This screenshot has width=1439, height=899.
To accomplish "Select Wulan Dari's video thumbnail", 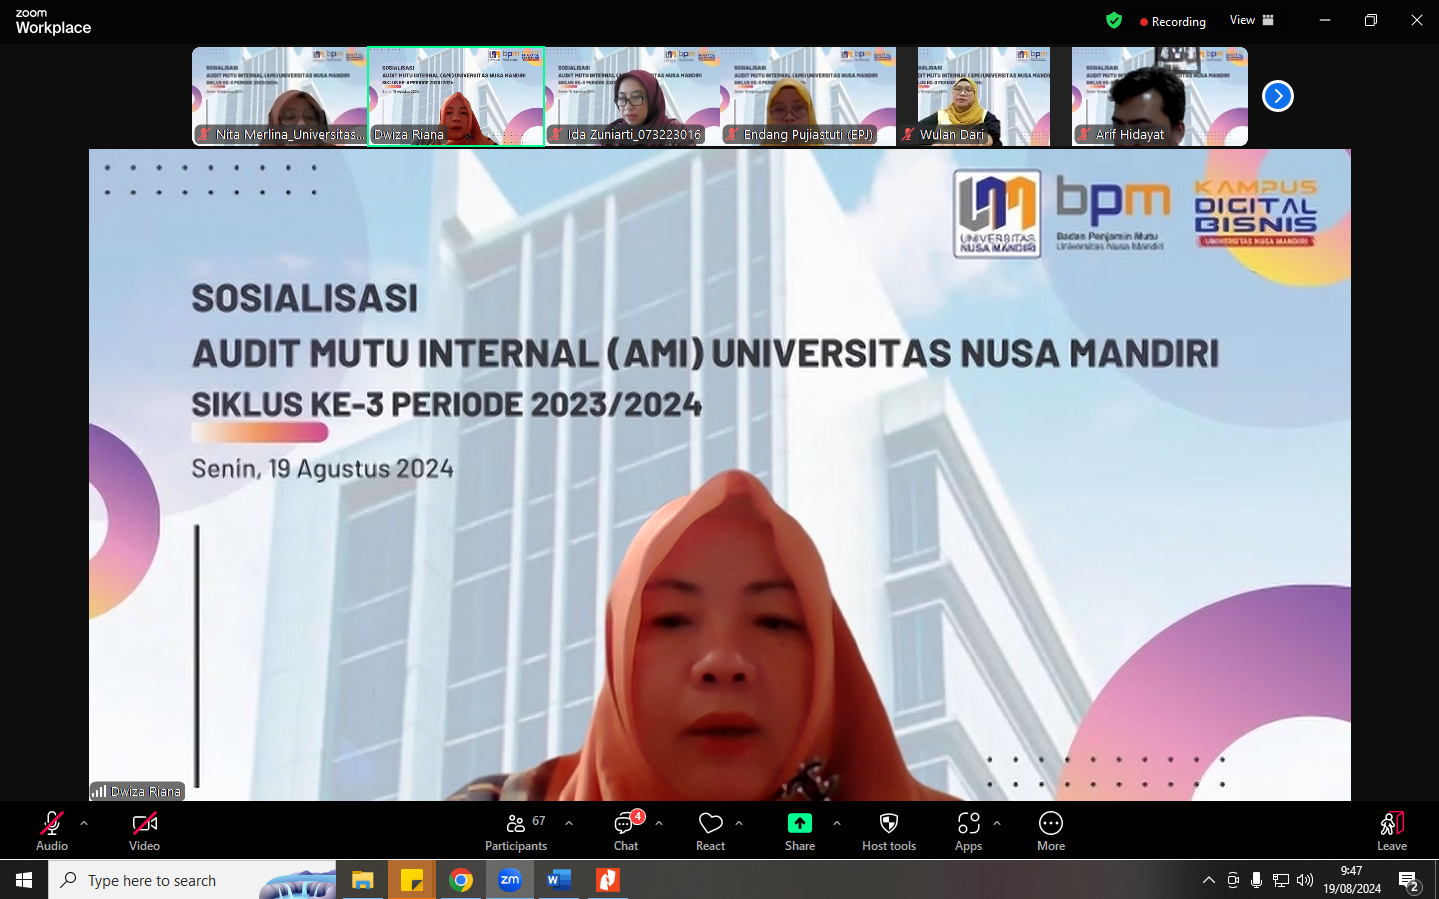I will coord(983,96).
